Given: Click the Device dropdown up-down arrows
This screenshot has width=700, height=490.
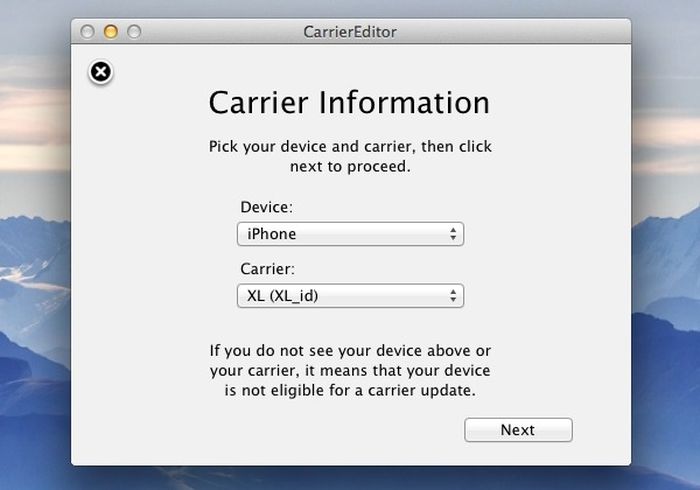Looking at the screenshot, I should click(453, 234).
